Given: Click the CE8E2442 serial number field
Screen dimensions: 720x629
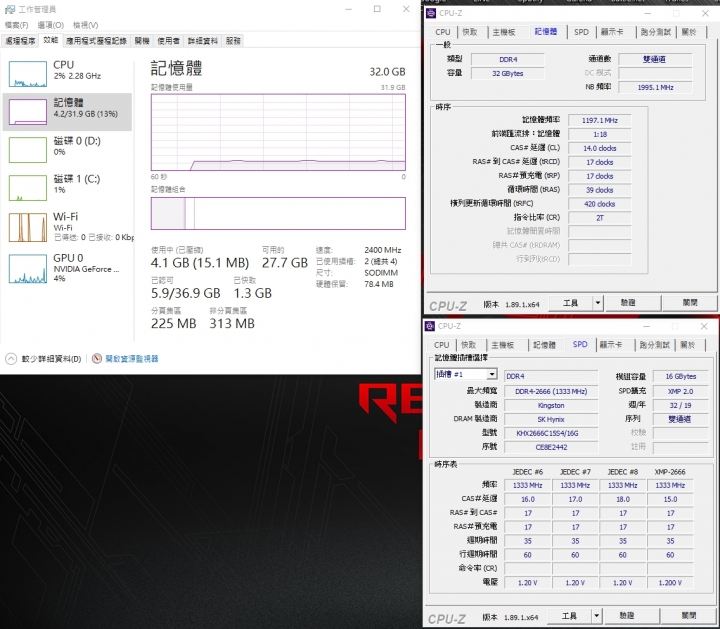Looking at the screenshot, I should click(551, 447).
